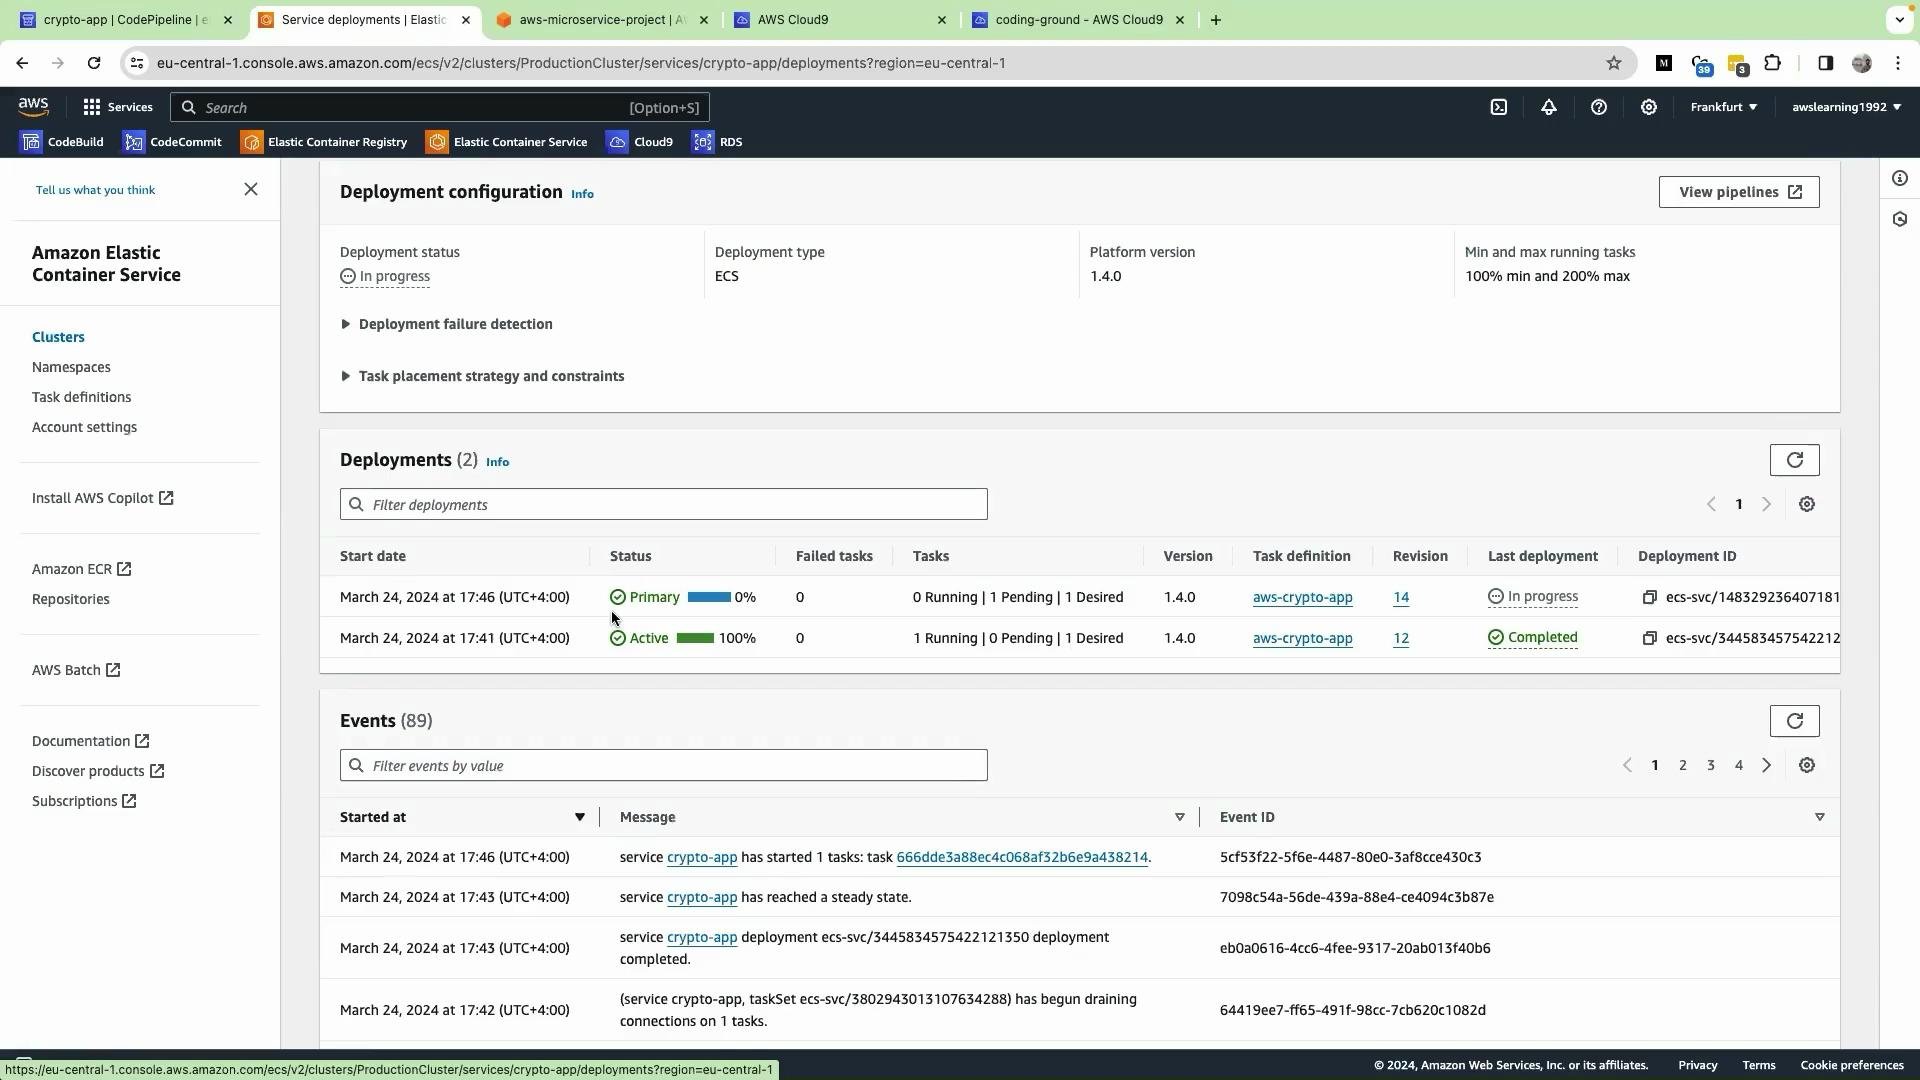
Task: Open the Elastic Container Registry favorites shortcut
Action: (x=324, y=142)
